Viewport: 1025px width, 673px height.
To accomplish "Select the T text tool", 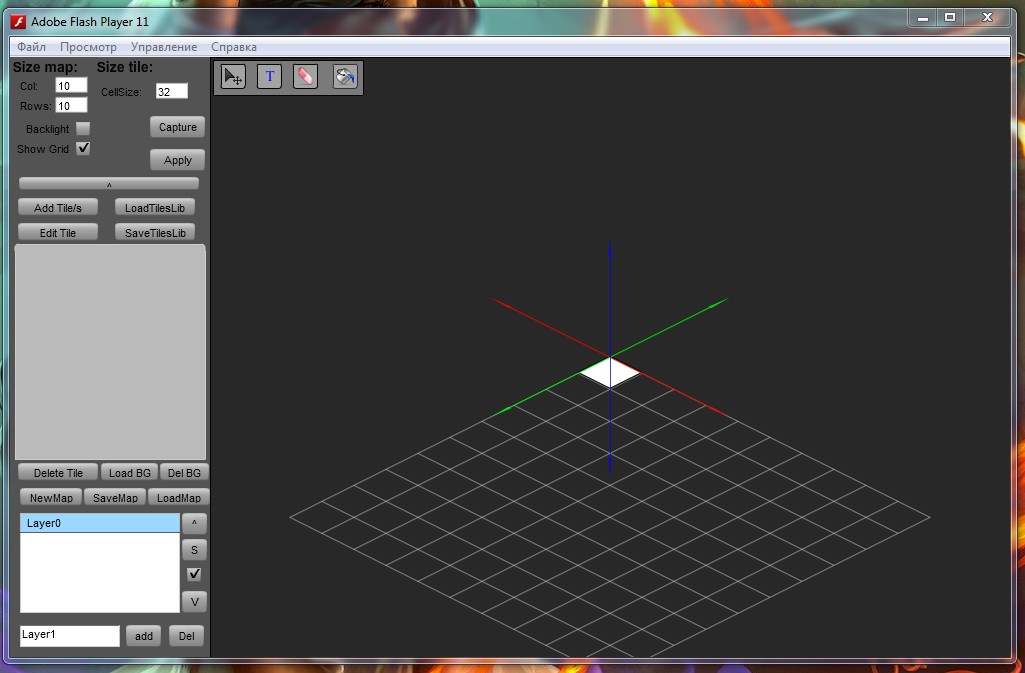I will 269,76.
